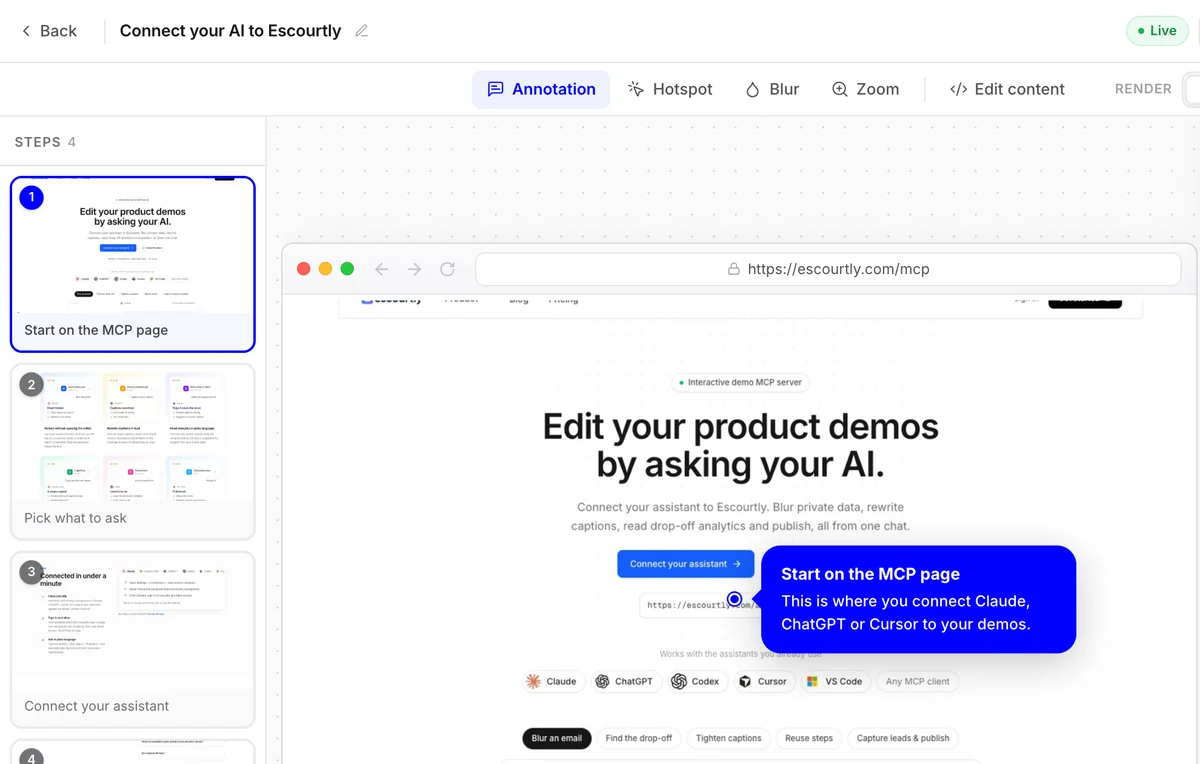The height and width of the screenshot is (764, 1200).
Task: Select the Capture leads & publish tab
Action: click(903, 738)
